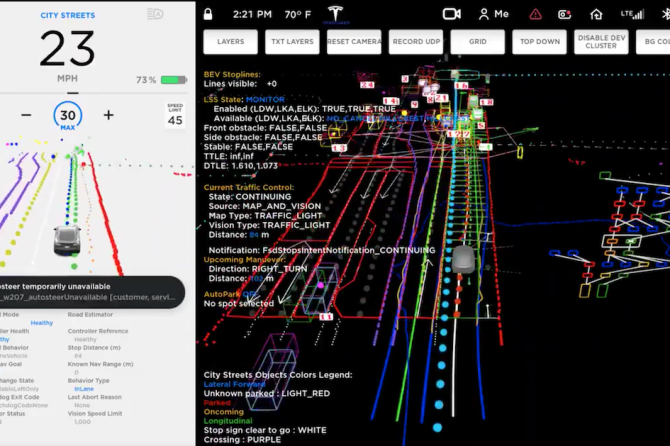Tap the red warning triangle alert icon
The width and height of the screenshot is (670, 446).
coord(535,15)
